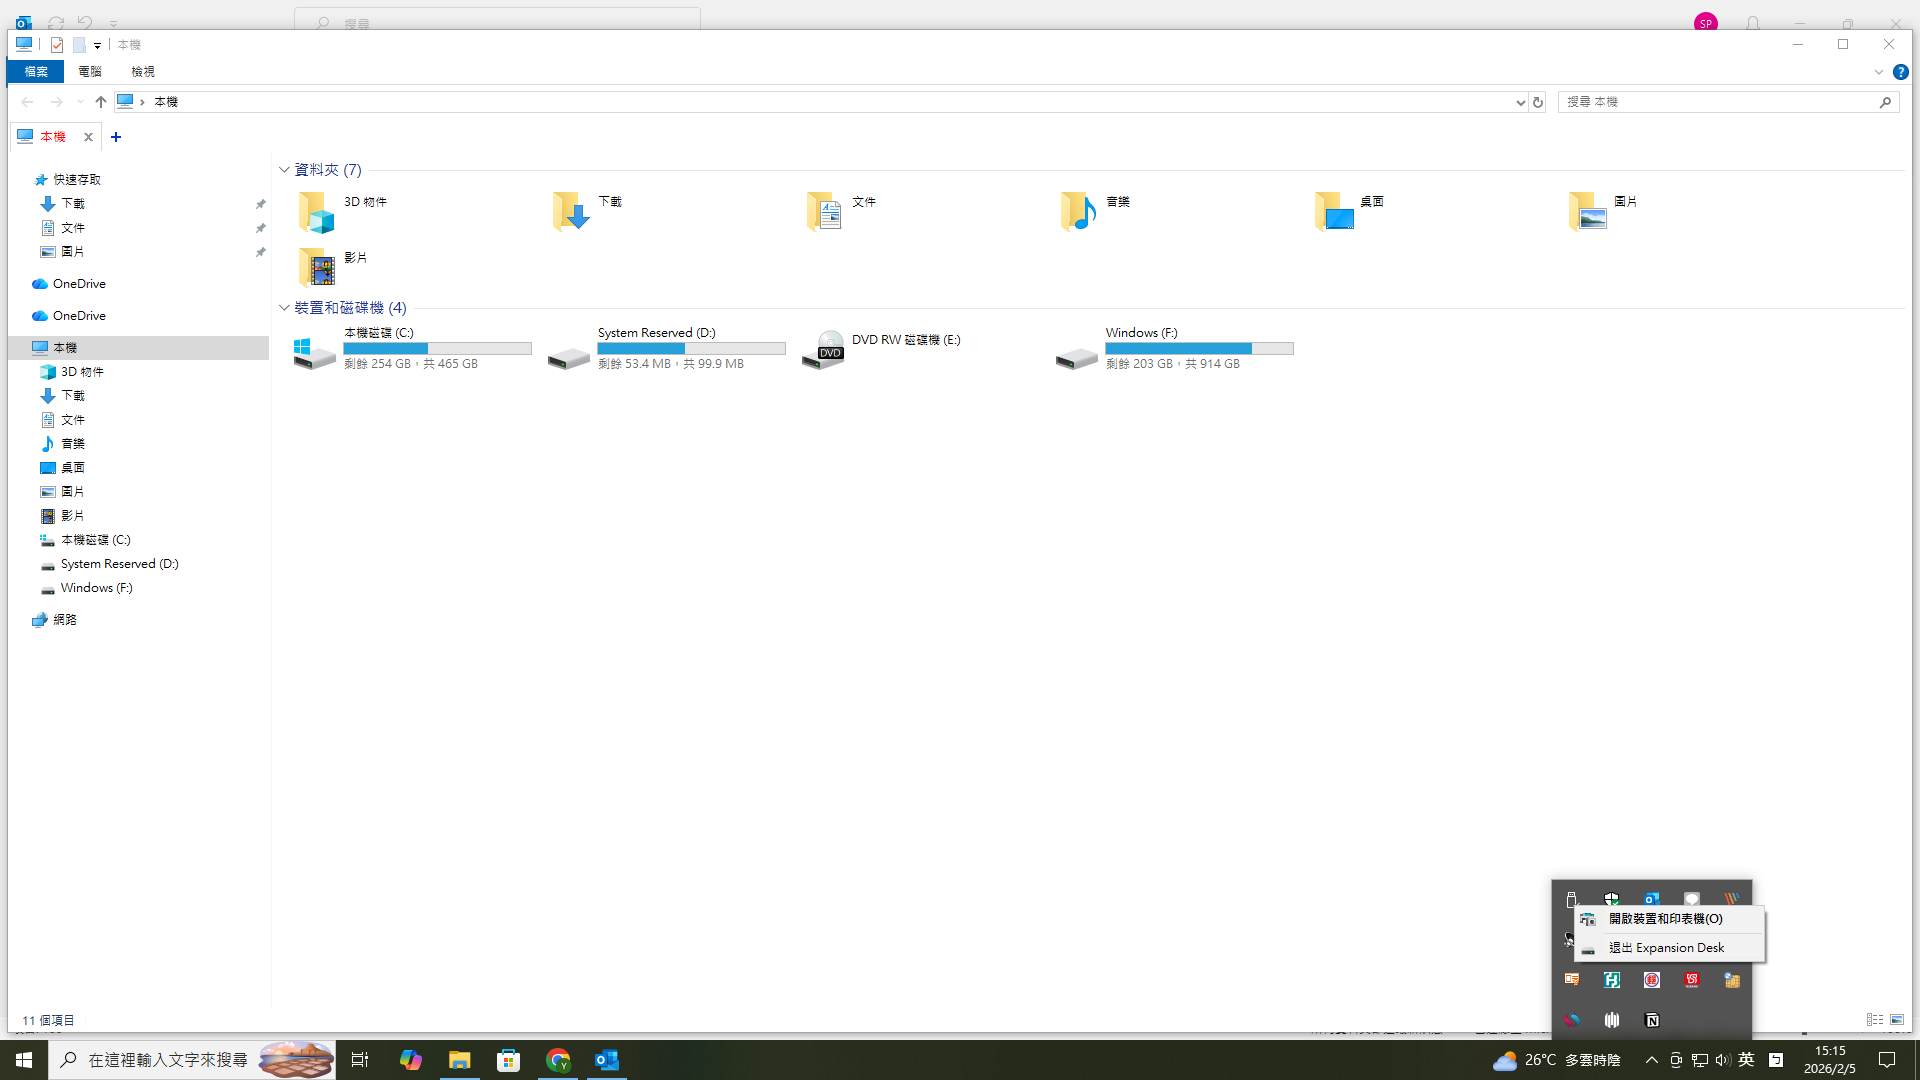This screenshot has height=1080, width=1920.
Task: Open the Notion tray icon
Action: 1652,1020
